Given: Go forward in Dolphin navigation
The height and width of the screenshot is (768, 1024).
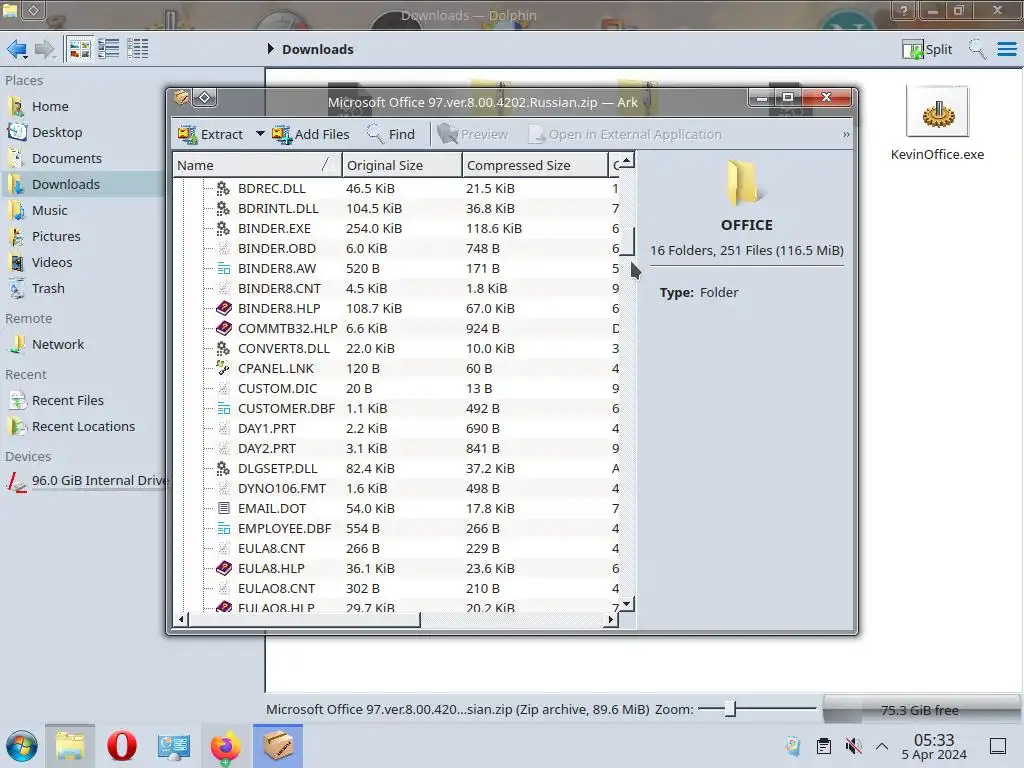Looking at the screenshot, I should 45,49.
